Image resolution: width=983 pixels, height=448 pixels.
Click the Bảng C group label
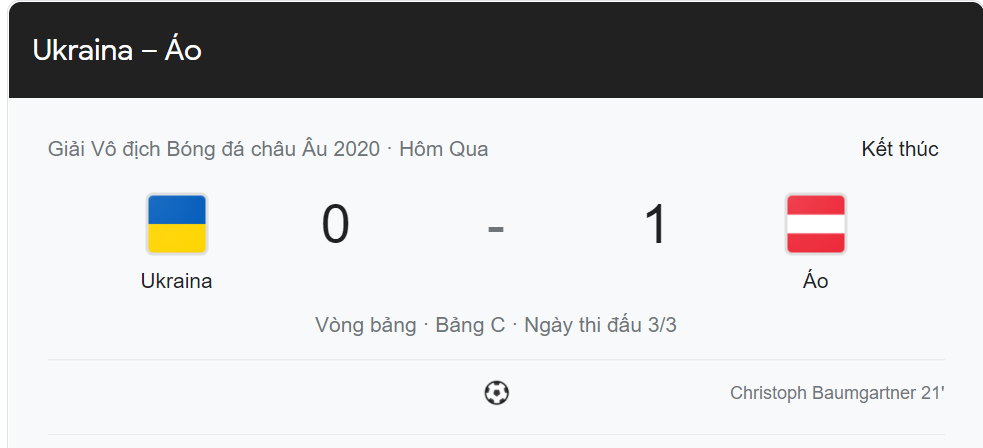point(470,326)
